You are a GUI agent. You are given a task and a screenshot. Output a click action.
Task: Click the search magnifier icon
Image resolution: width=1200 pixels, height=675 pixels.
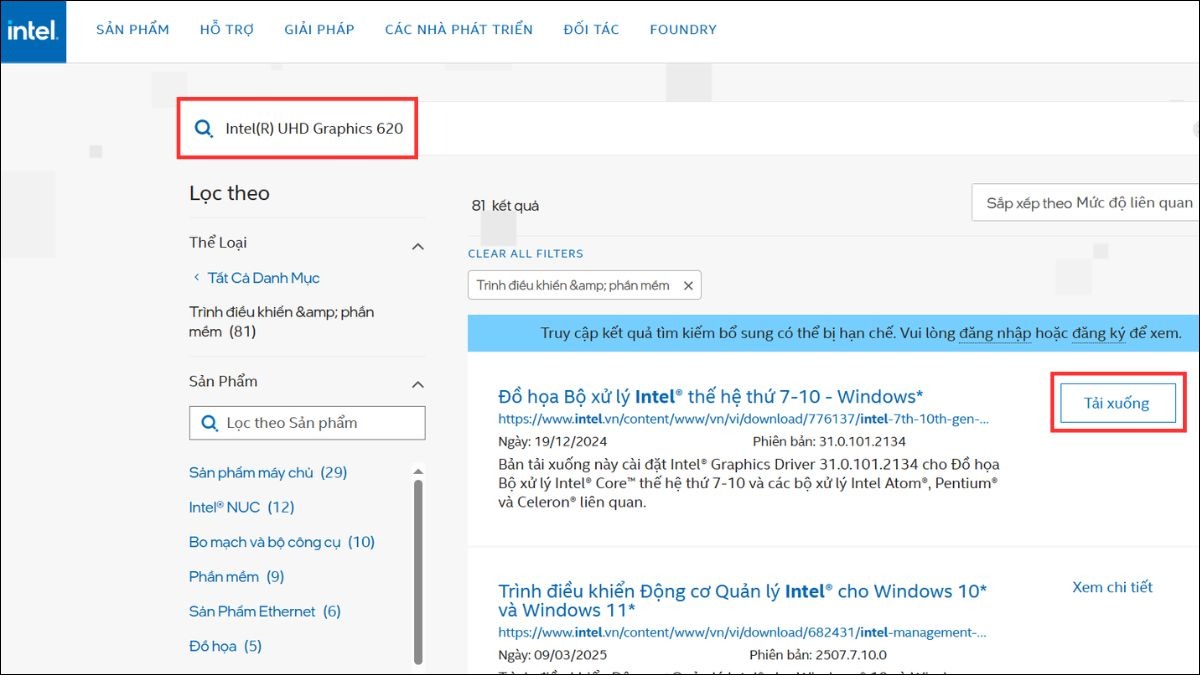pyautogui.click(x=204, y=128)
